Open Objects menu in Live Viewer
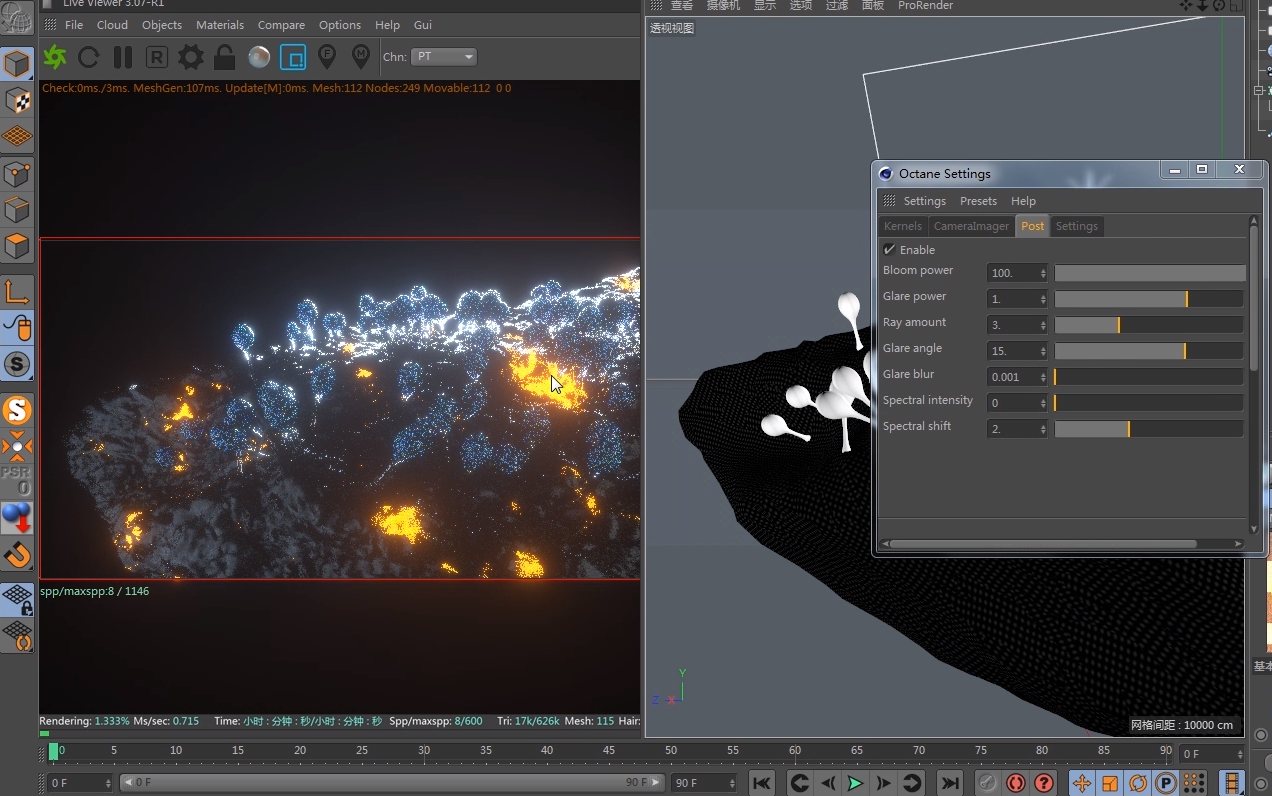 [x=162, y=25]
